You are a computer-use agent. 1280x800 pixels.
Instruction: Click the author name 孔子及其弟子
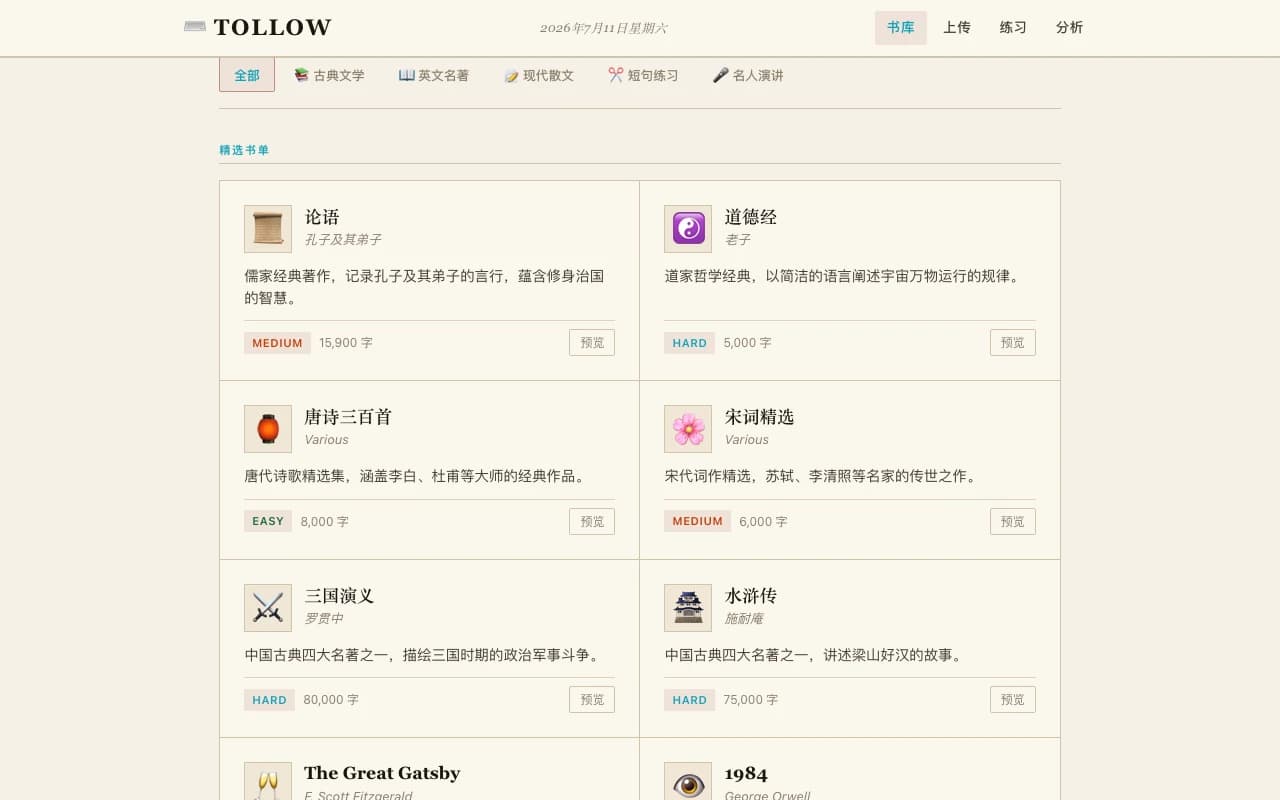click(343, 240)
